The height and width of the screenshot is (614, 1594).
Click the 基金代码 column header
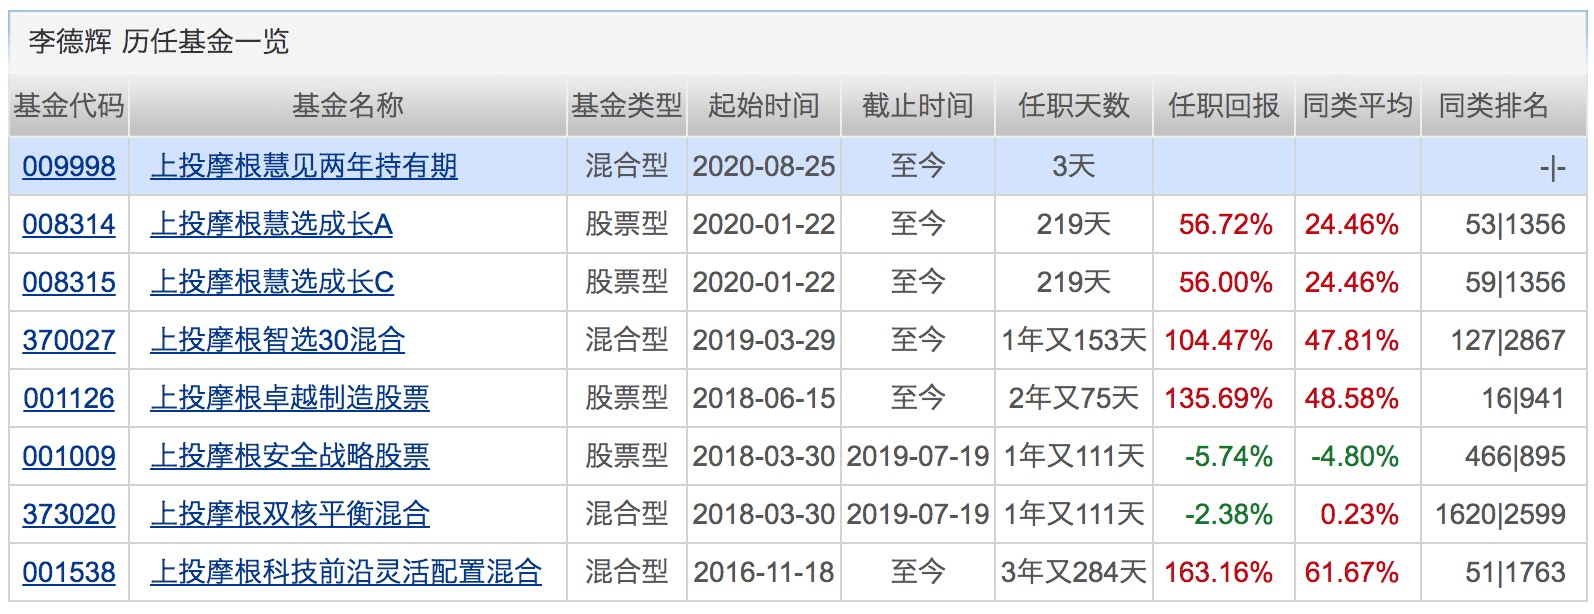69,105
